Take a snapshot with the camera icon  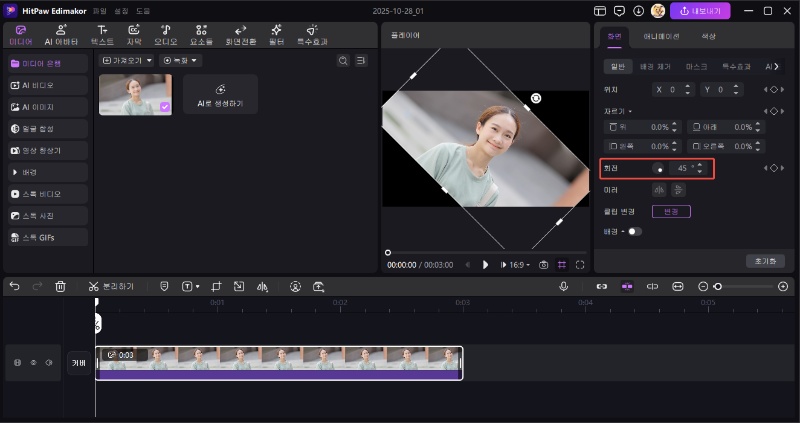(x=544, y=265)
